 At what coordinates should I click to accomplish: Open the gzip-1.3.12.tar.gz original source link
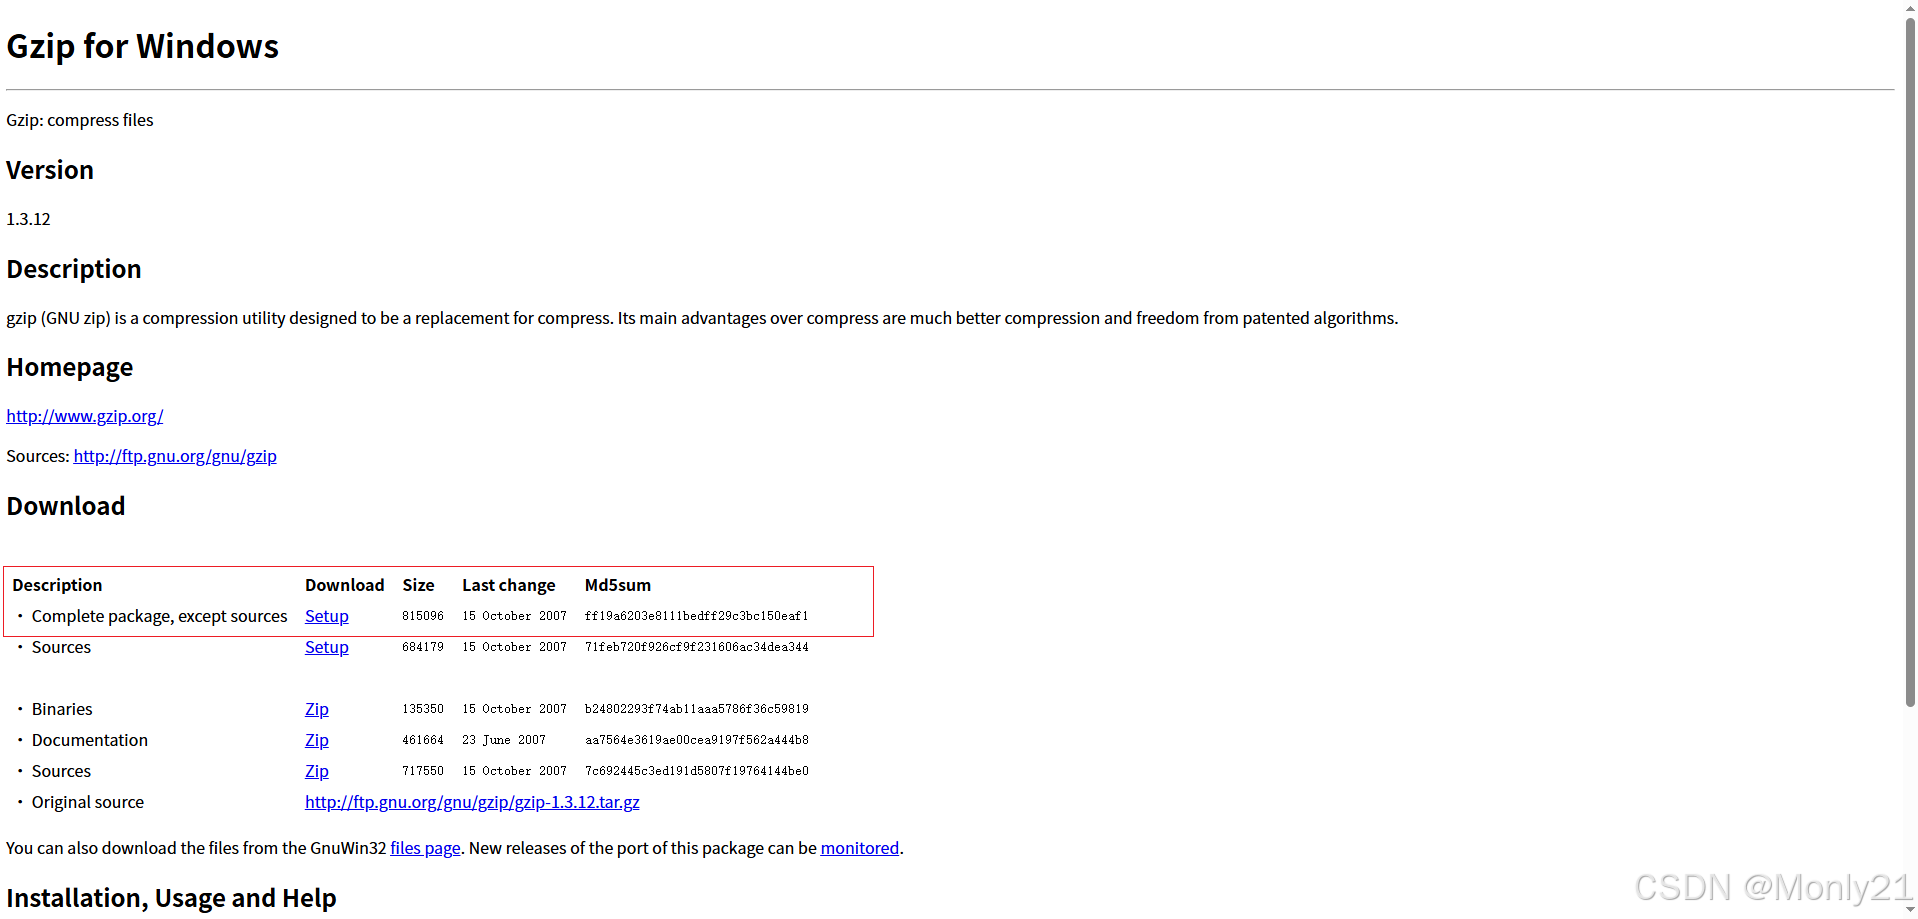pyautogui.click(x=472, y=802)
